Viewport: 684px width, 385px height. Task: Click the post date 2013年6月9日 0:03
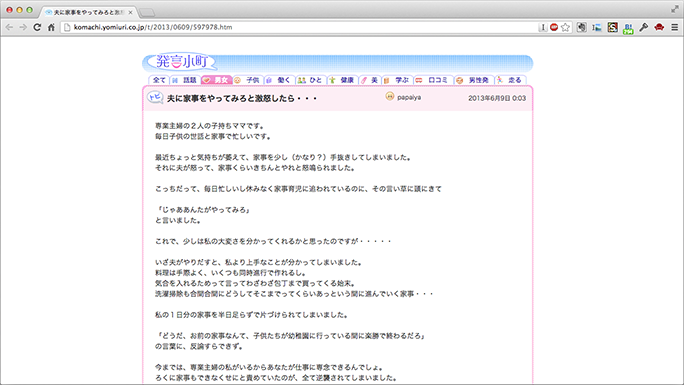(x=497, y=99)
